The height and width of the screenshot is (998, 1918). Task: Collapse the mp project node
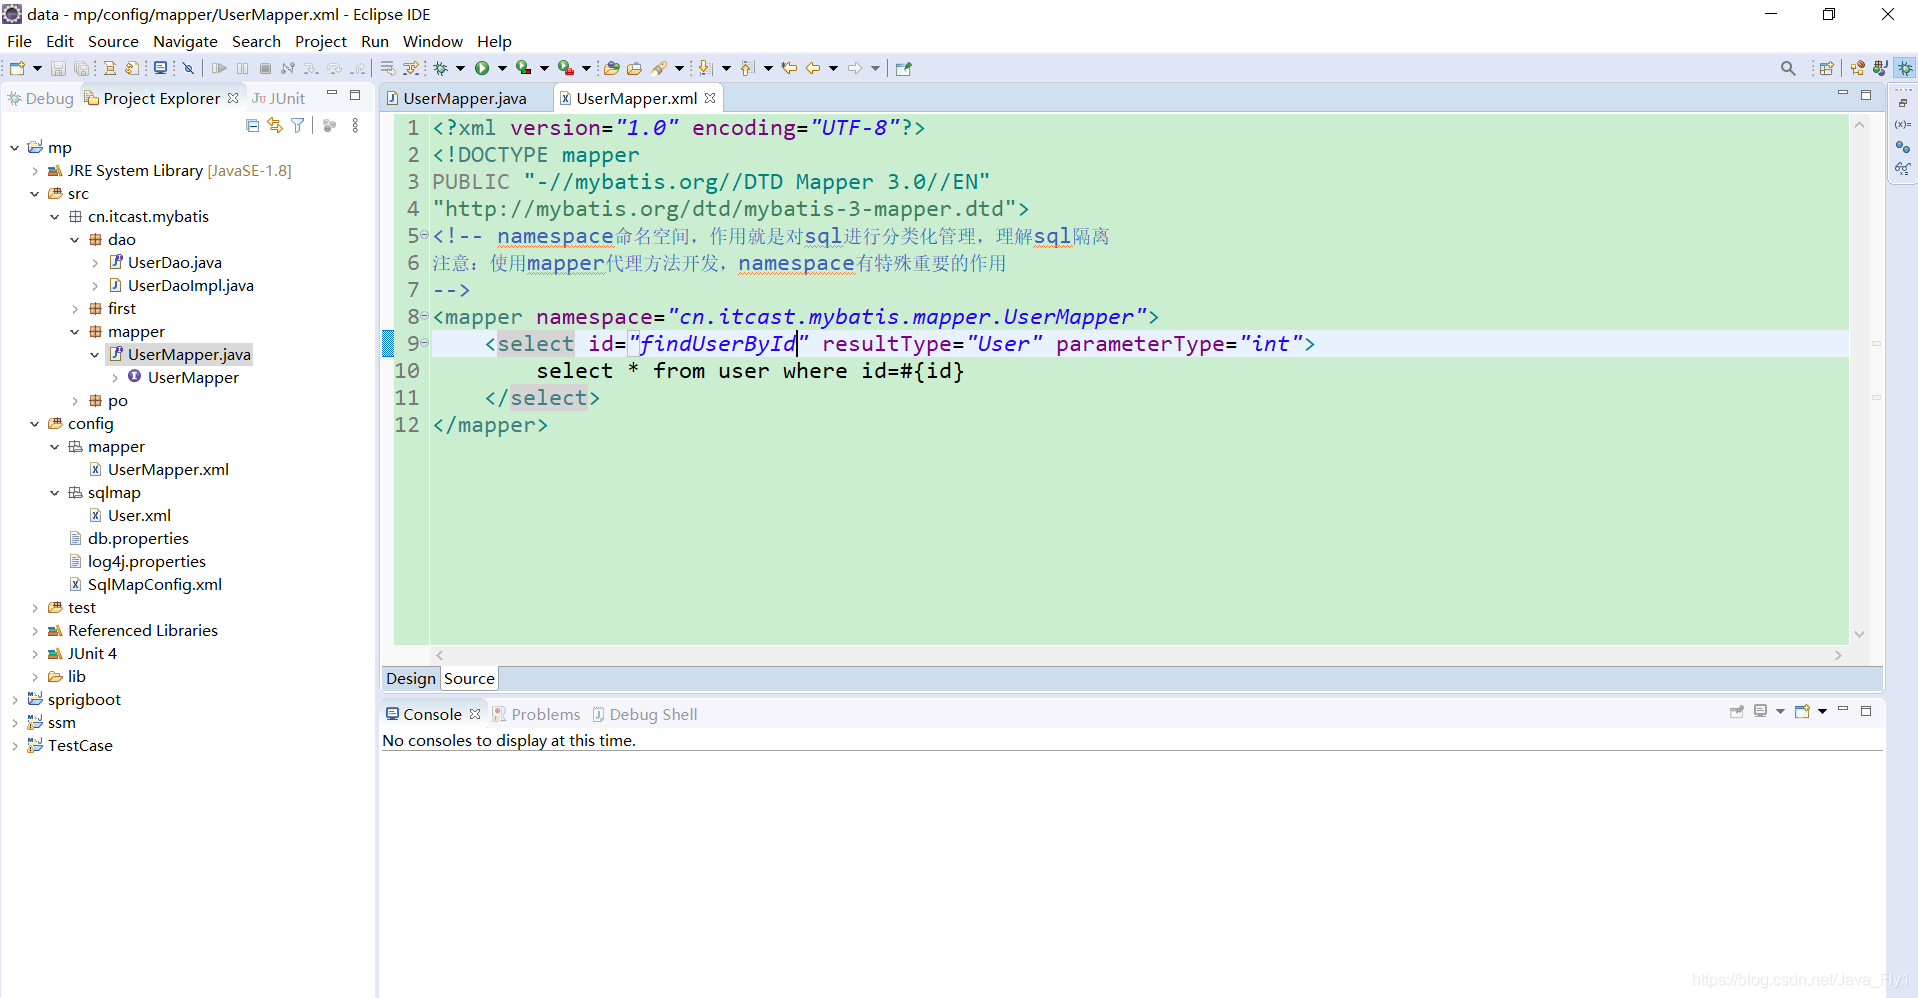(x=15, y=148)
